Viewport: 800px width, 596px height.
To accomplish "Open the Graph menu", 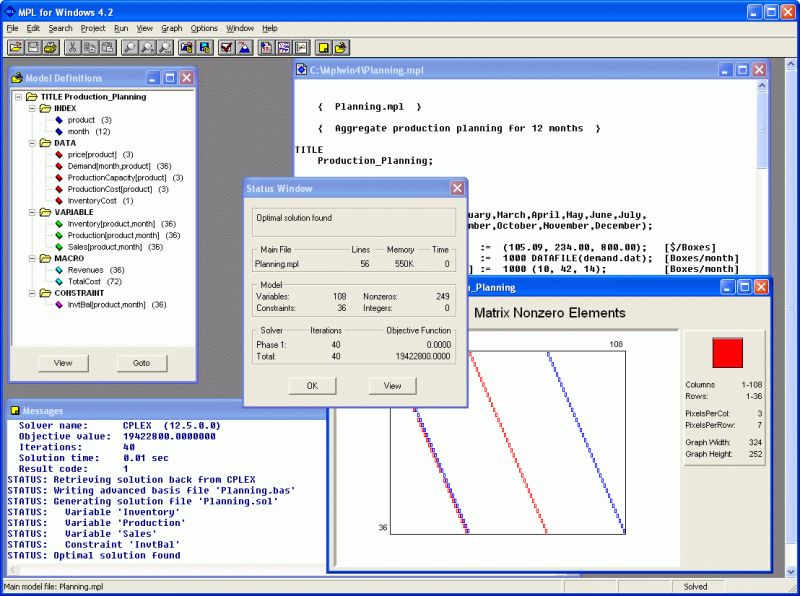I will tap(170, 28).
